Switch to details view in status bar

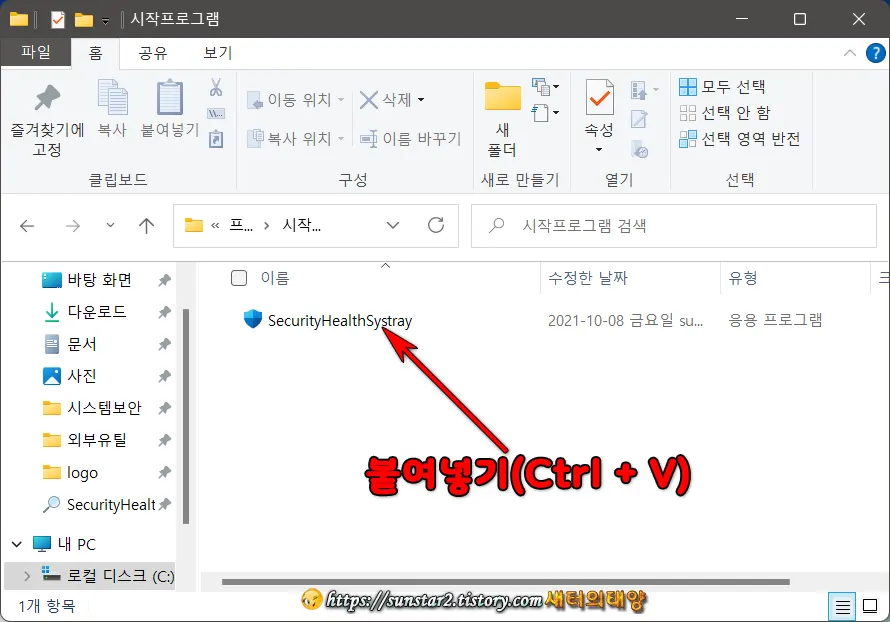(841, 606)
